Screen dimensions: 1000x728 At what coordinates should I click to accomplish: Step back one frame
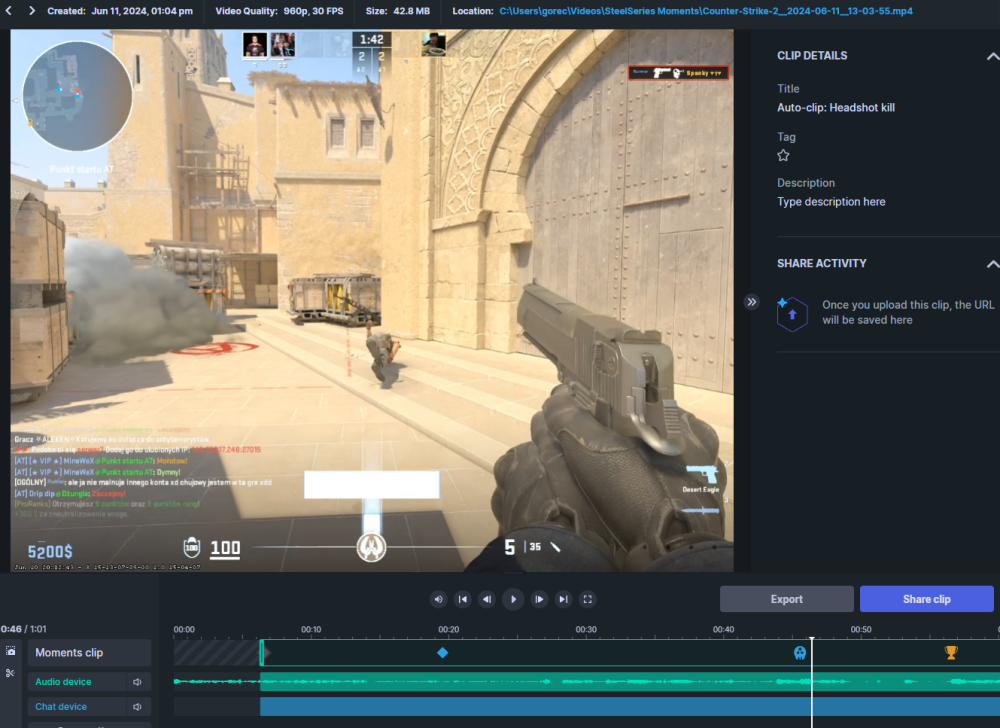tap(487, 599)
